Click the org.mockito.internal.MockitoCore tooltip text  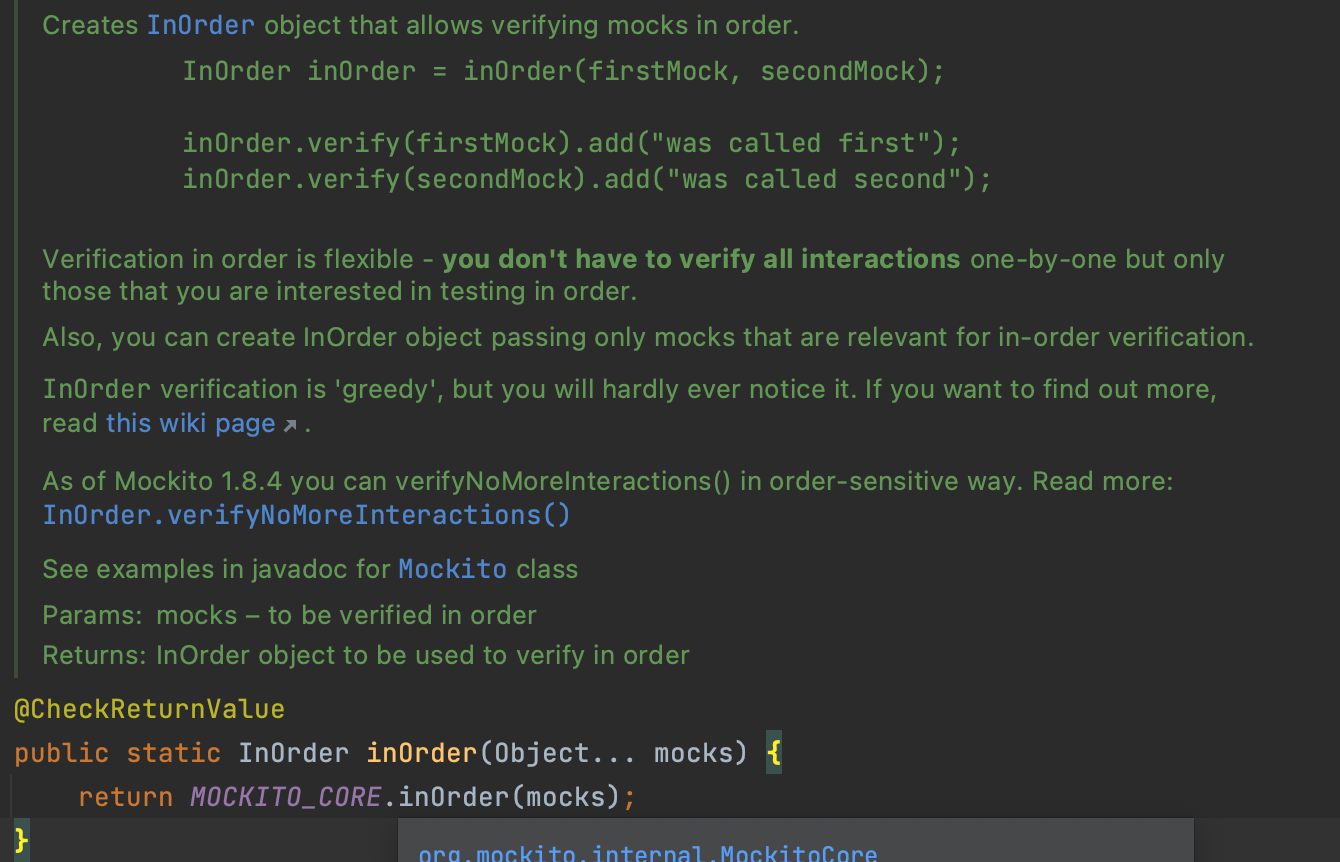coord(648,853)
